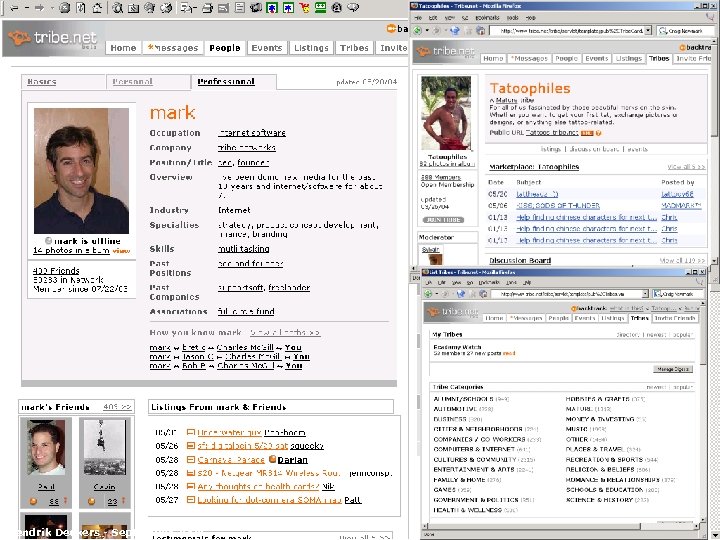Switch to the Personal profile tab

point(132,82)
